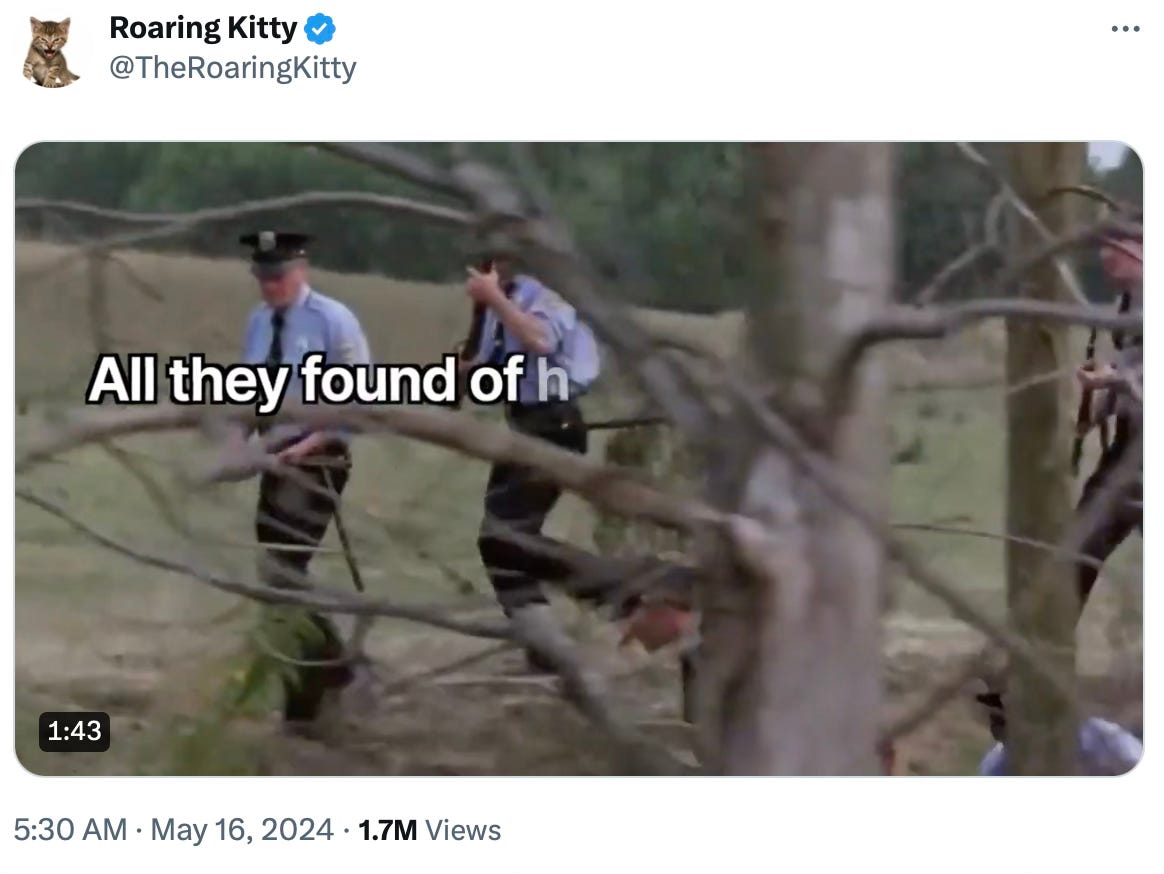Open the May 16, 2024 date link
Image resolution: width=1164 pixels, height=874 pixels.
[242, 830]
